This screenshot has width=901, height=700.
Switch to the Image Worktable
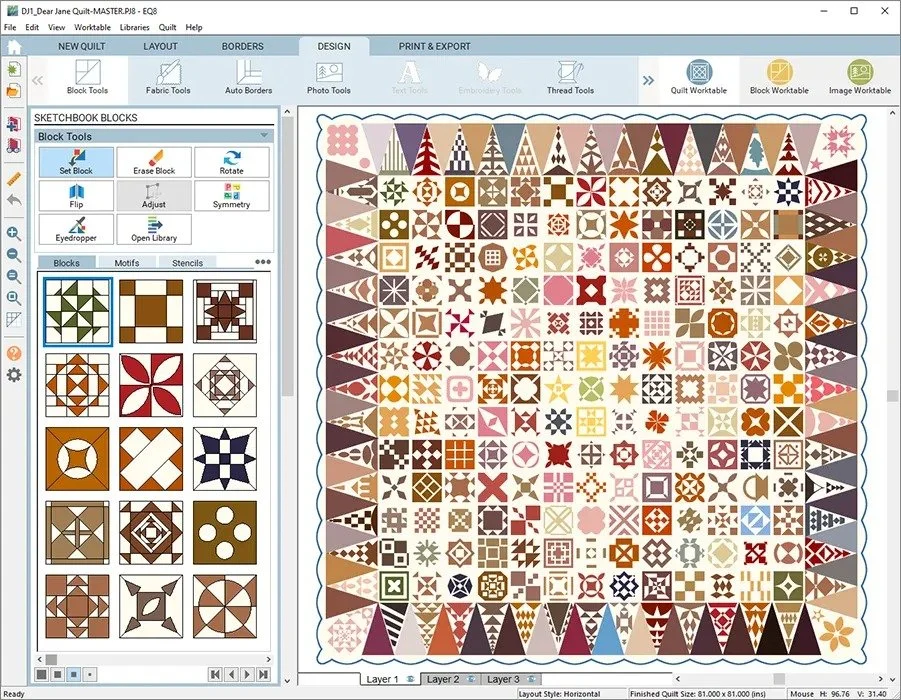pos(860,78)
